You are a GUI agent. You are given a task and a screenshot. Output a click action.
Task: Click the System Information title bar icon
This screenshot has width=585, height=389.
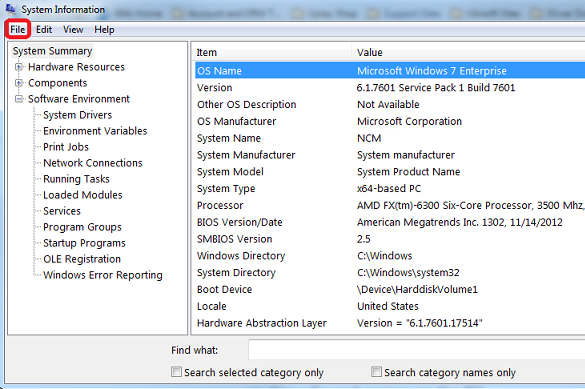(11, 8)
